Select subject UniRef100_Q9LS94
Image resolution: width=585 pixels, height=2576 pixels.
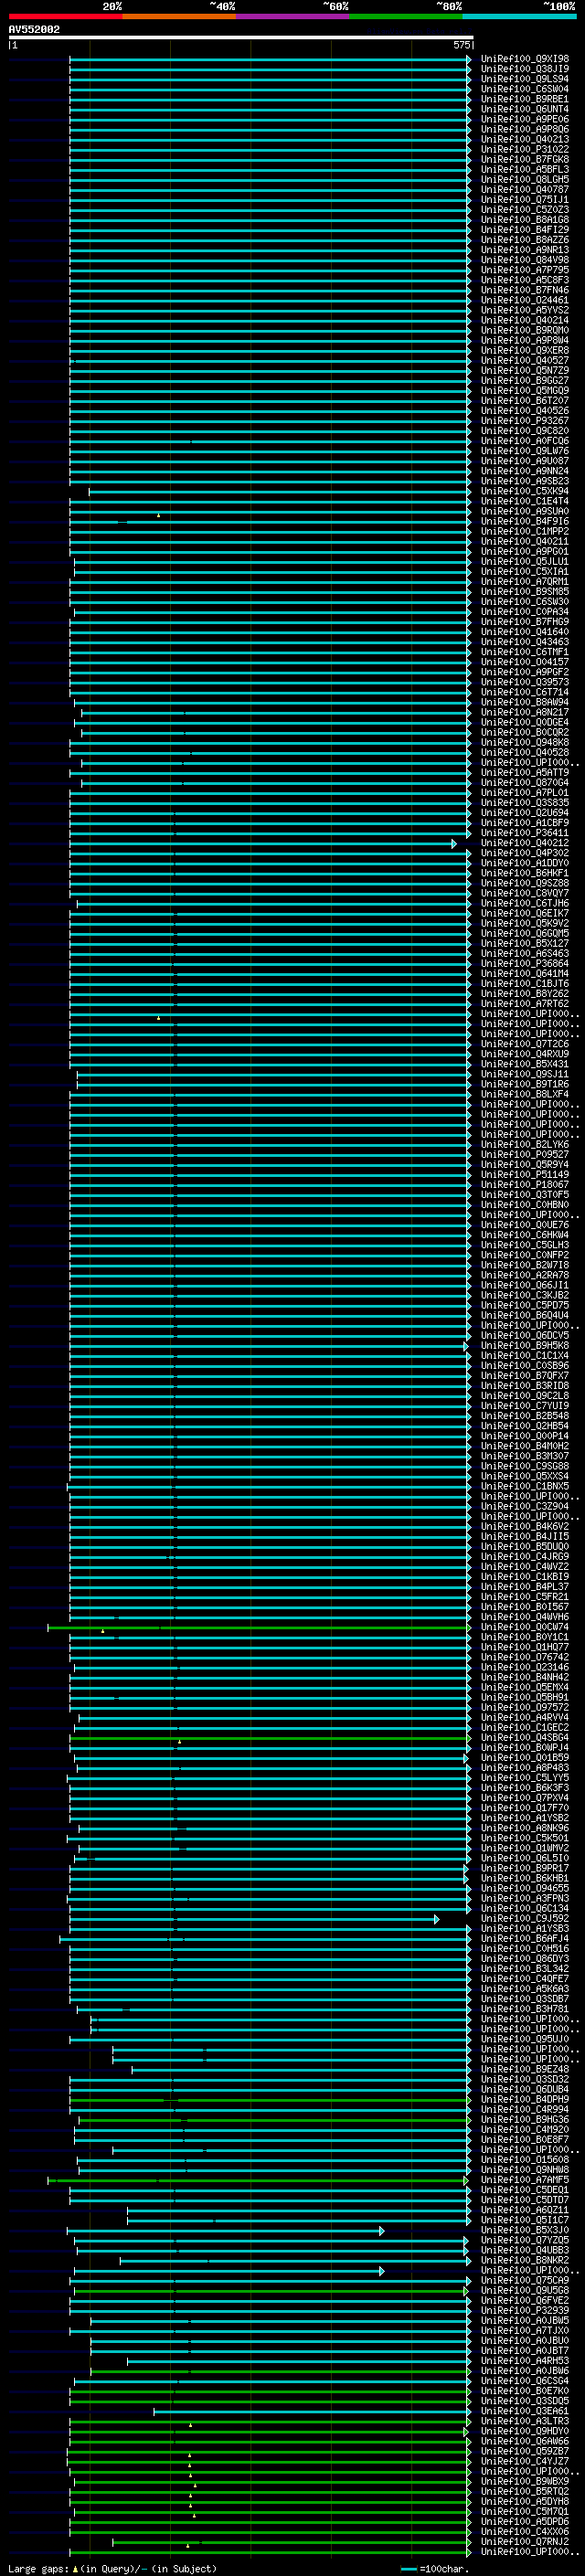pos(525,79)
